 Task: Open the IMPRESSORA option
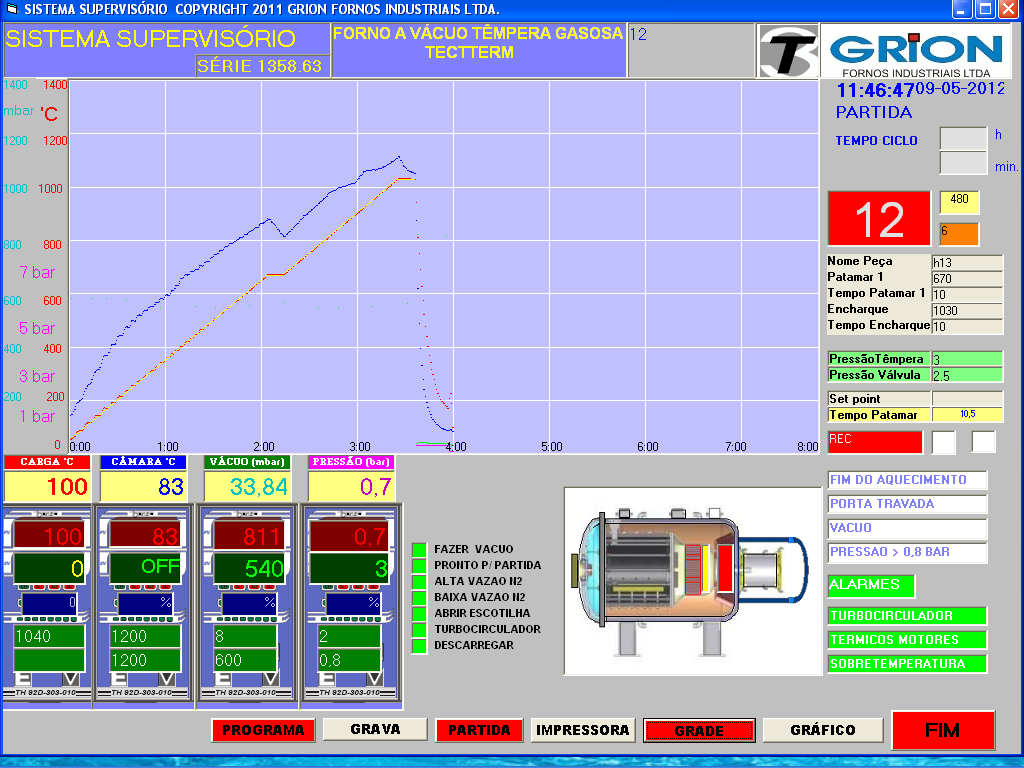tap(583, 730)
